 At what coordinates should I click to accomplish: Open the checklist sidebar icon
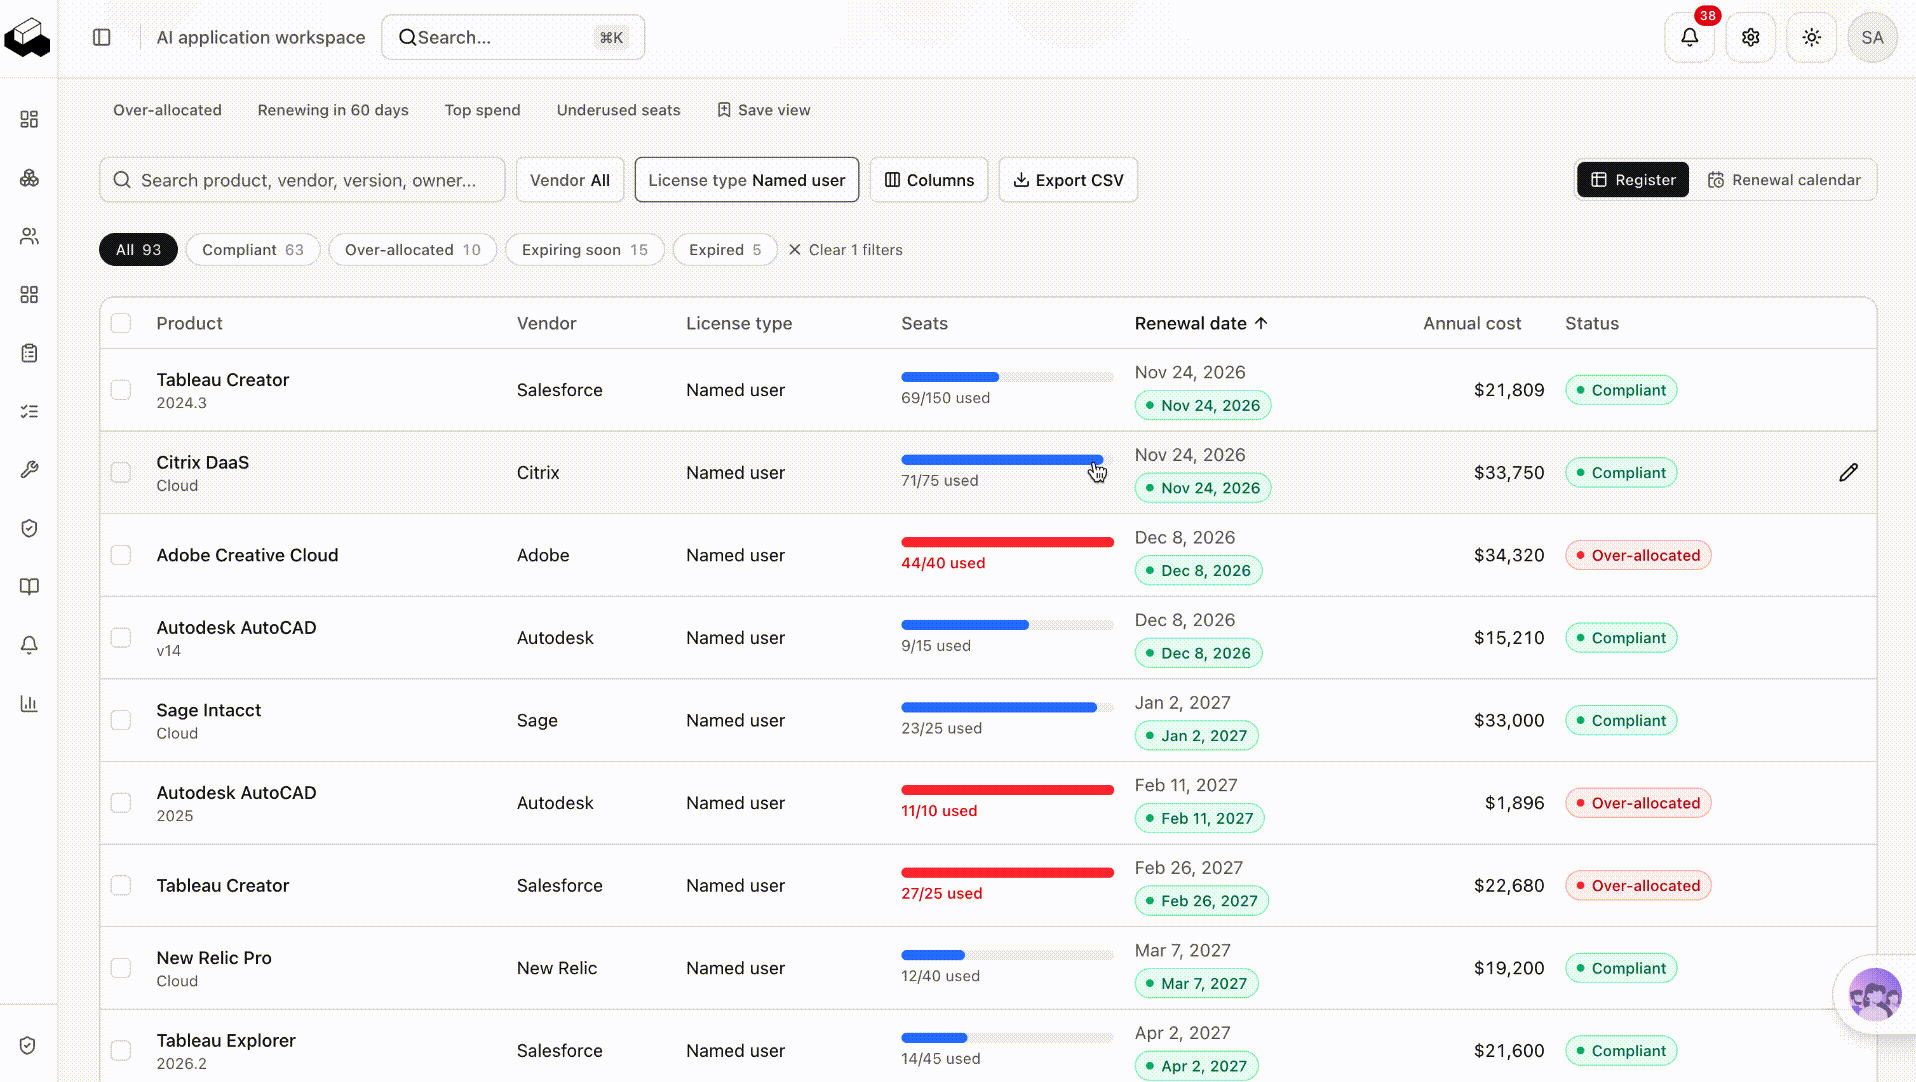tap(29, 411)
